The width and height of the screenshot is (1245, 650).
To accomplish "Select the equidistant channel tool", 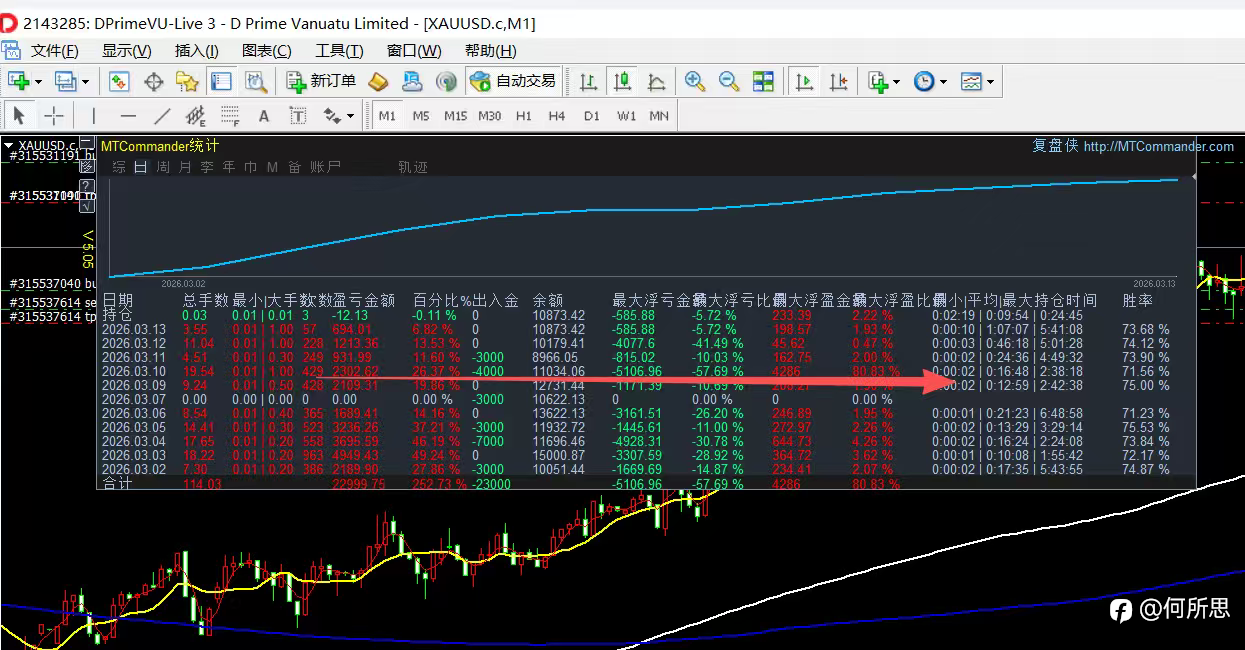I will coord(196,116).
